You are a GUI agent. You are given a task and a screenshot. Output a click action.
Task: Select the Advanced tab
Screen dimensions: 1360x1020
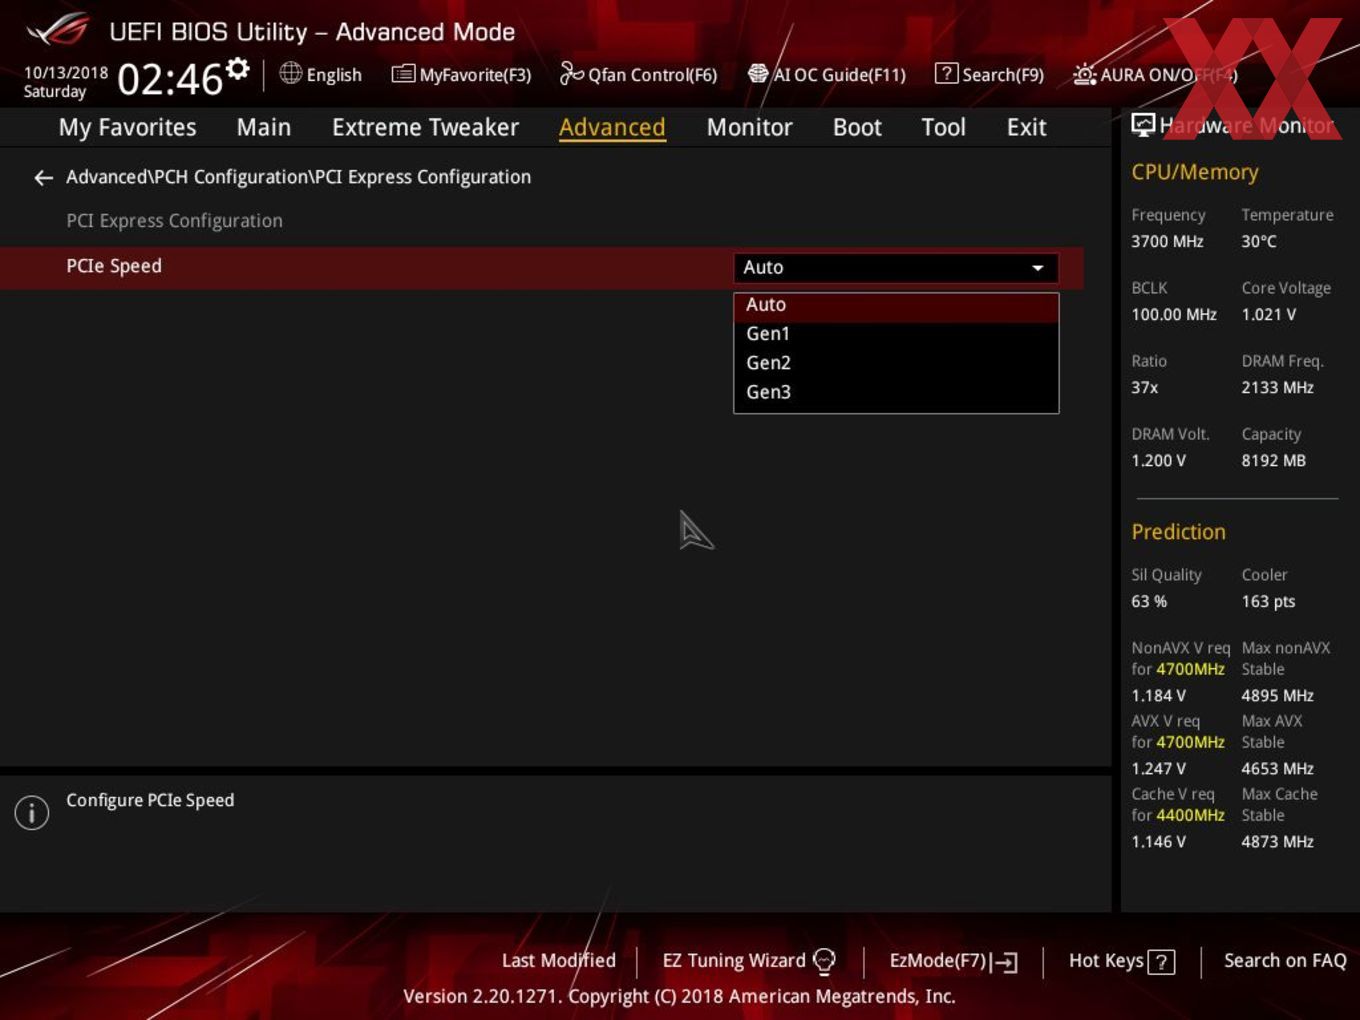point(612,127)
